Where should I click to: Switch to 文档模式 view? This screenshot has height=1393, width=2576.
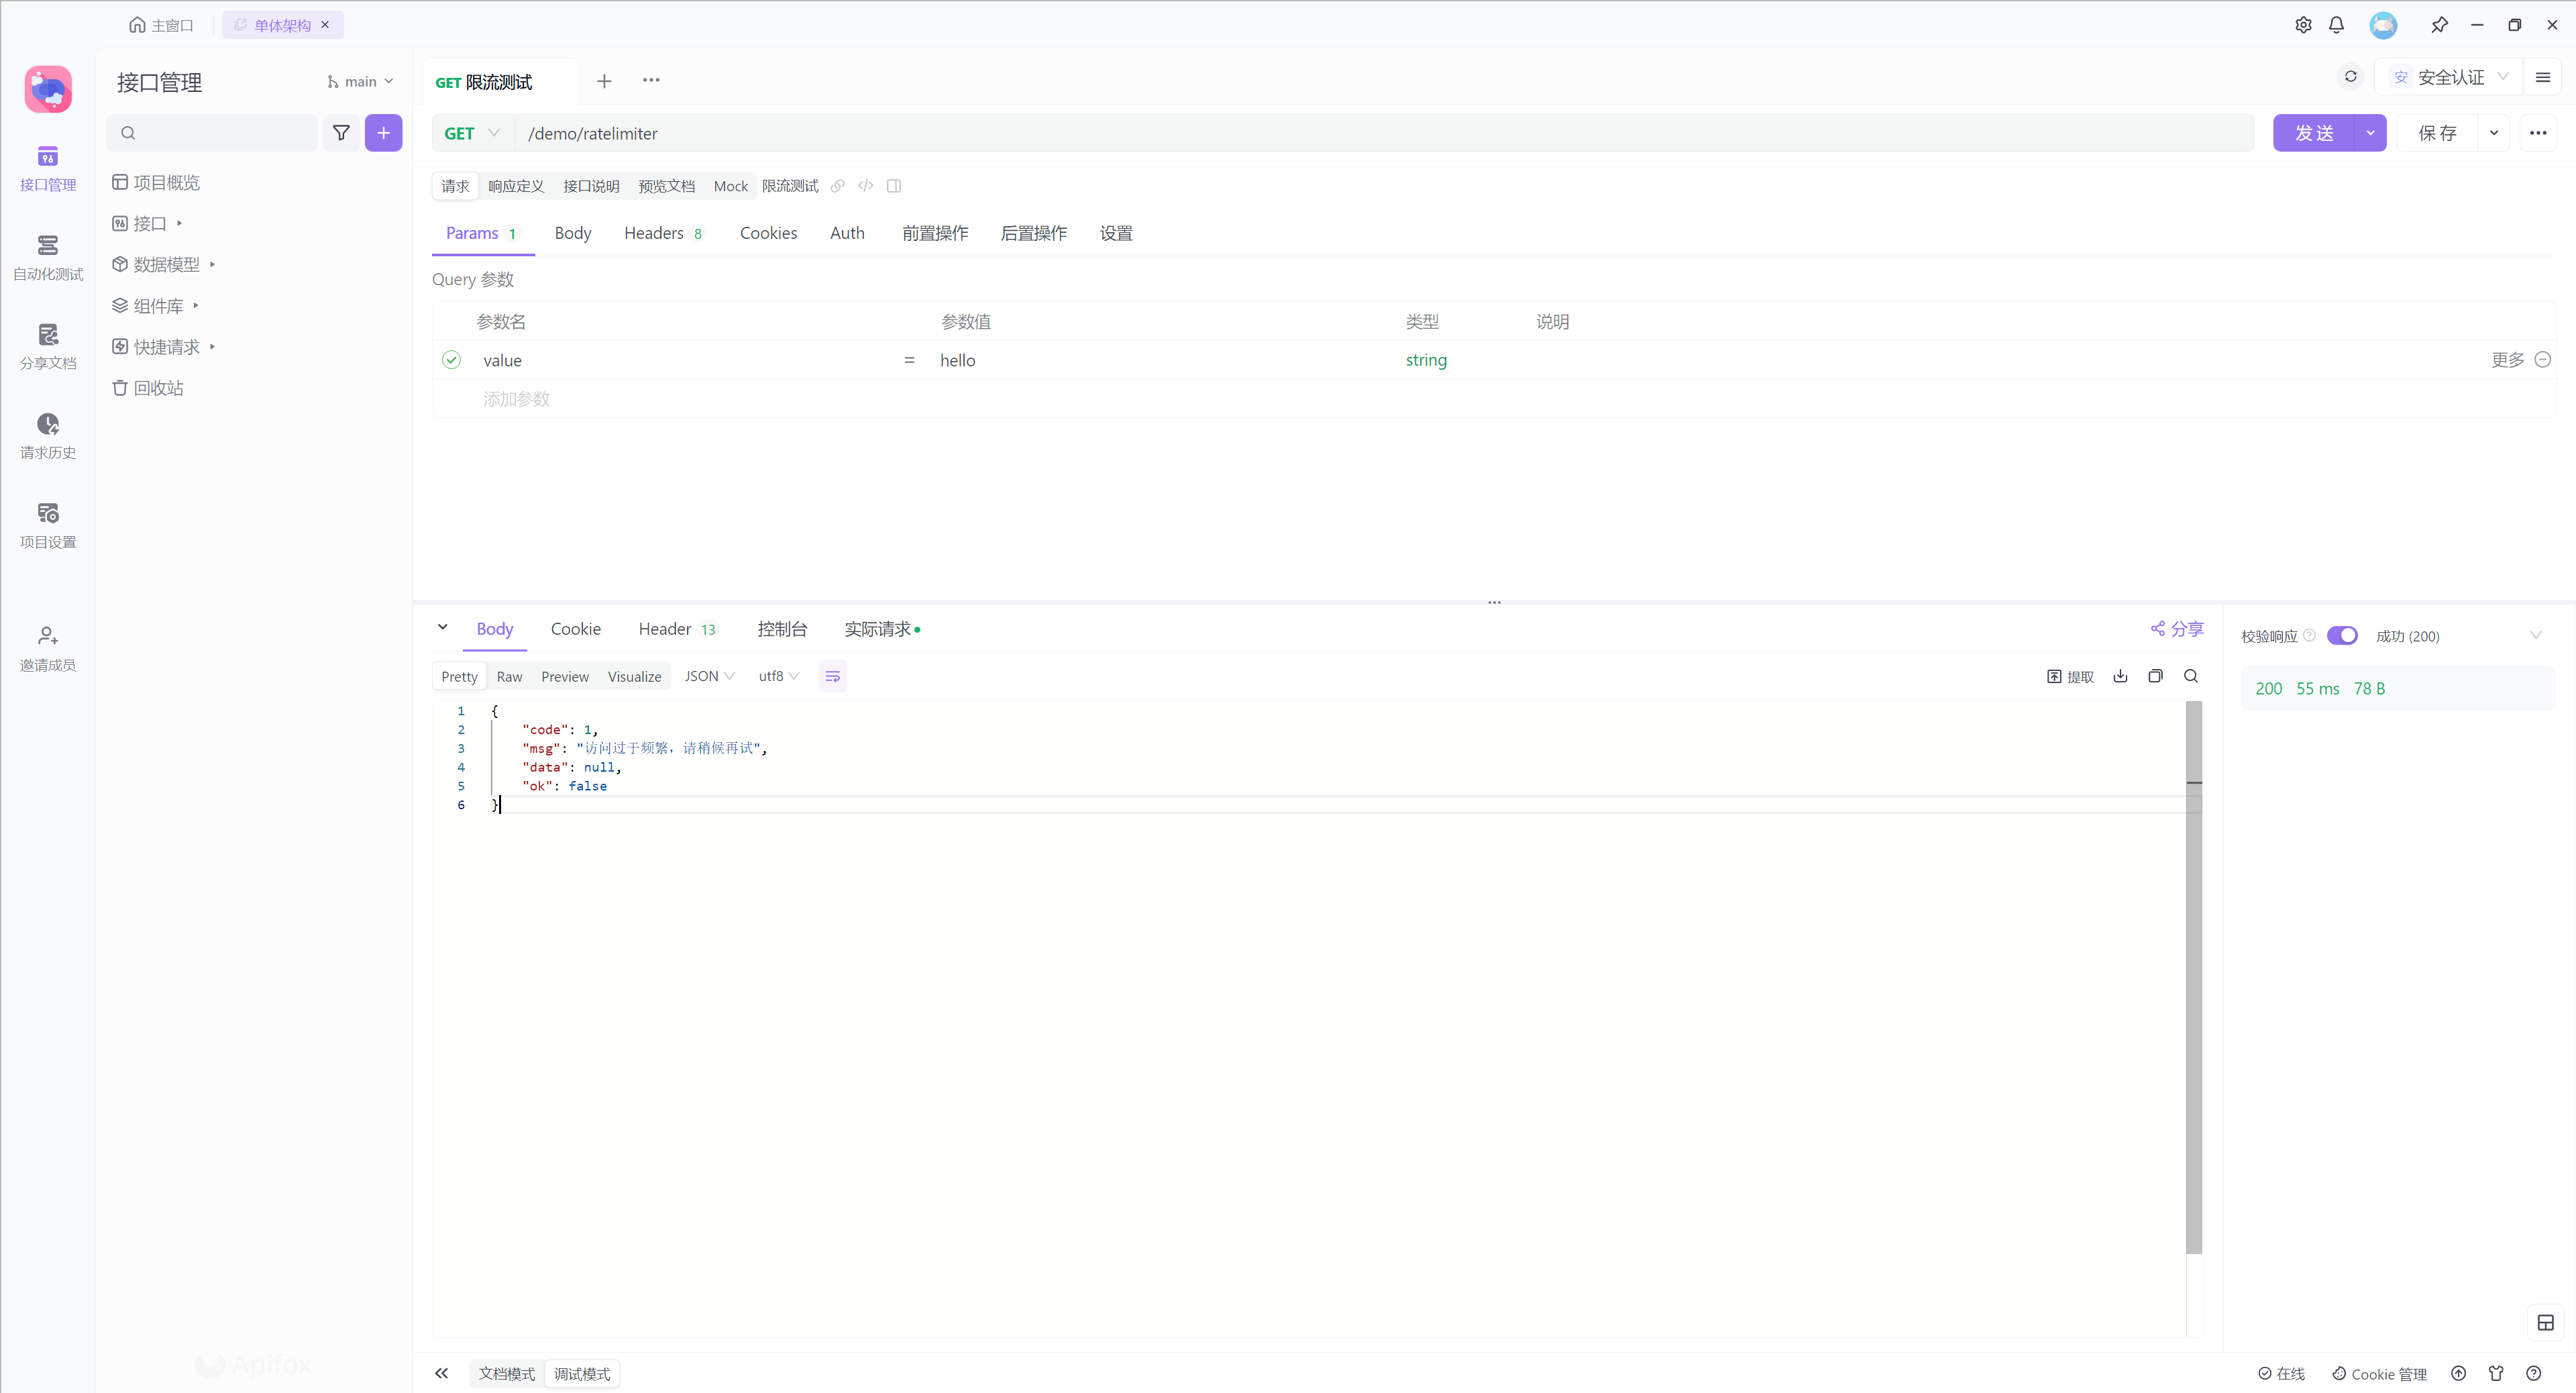click(507, 1374)
